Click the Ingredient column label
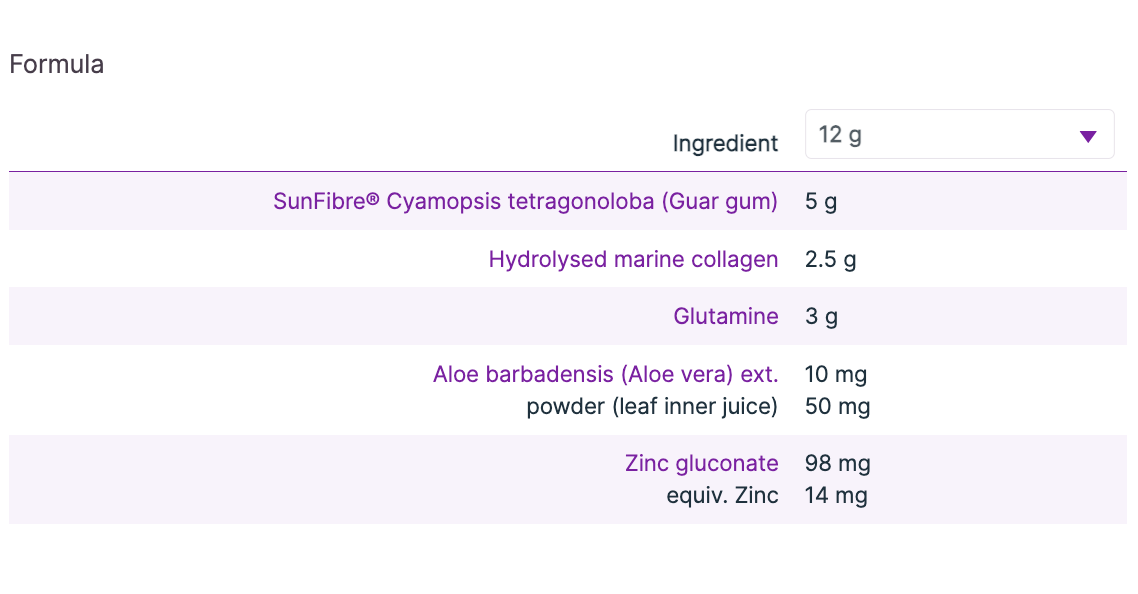1138x594 pixels. pyautogui.click(x=725, y=144)
